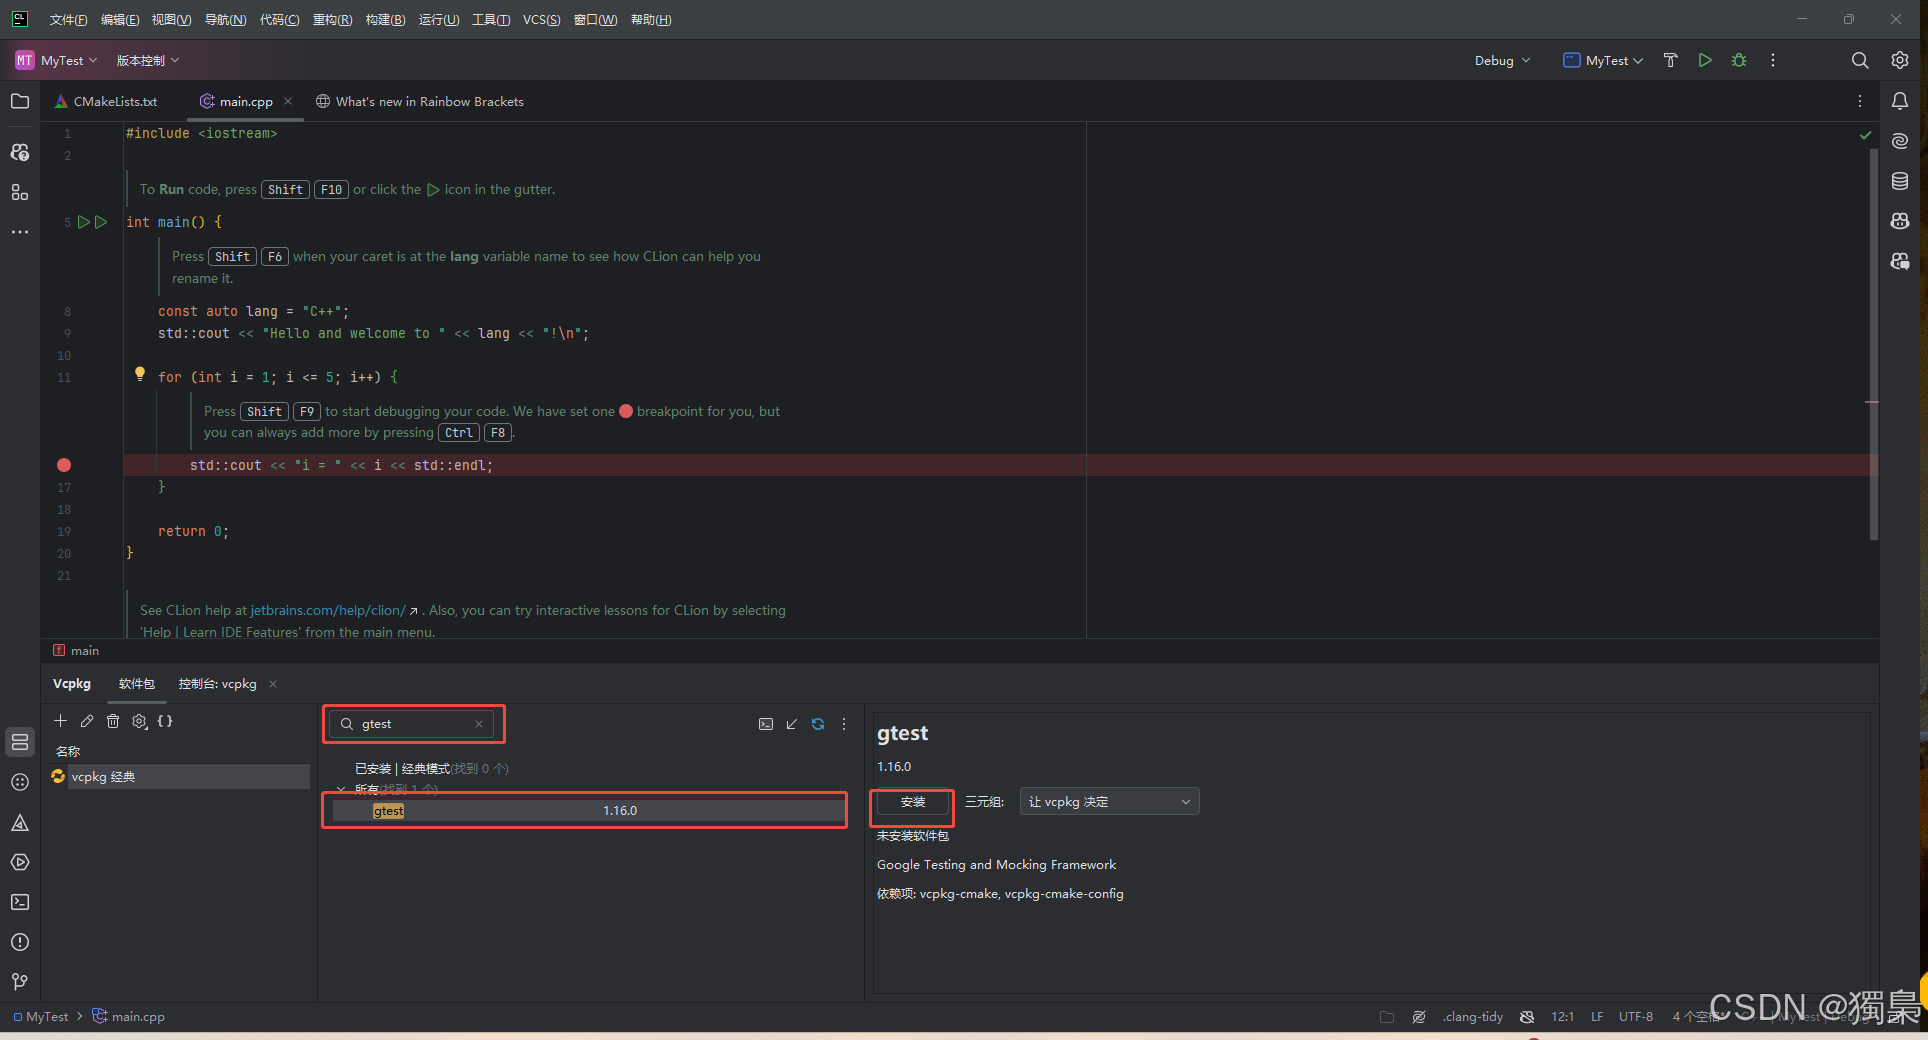This screenshot has height=1040, width=1928.
Task: Select the vcpkg 经典 instance row
Action: coord(180,777)
